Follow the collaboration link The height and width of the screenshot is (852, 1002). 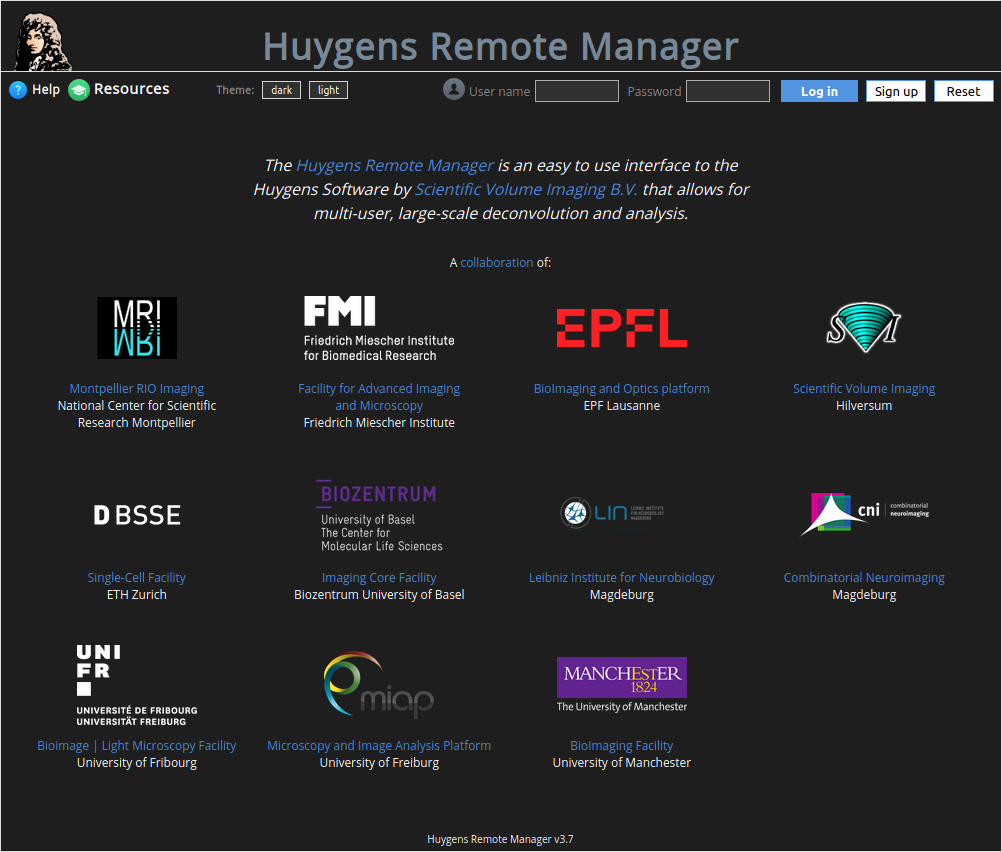[497, 263]
